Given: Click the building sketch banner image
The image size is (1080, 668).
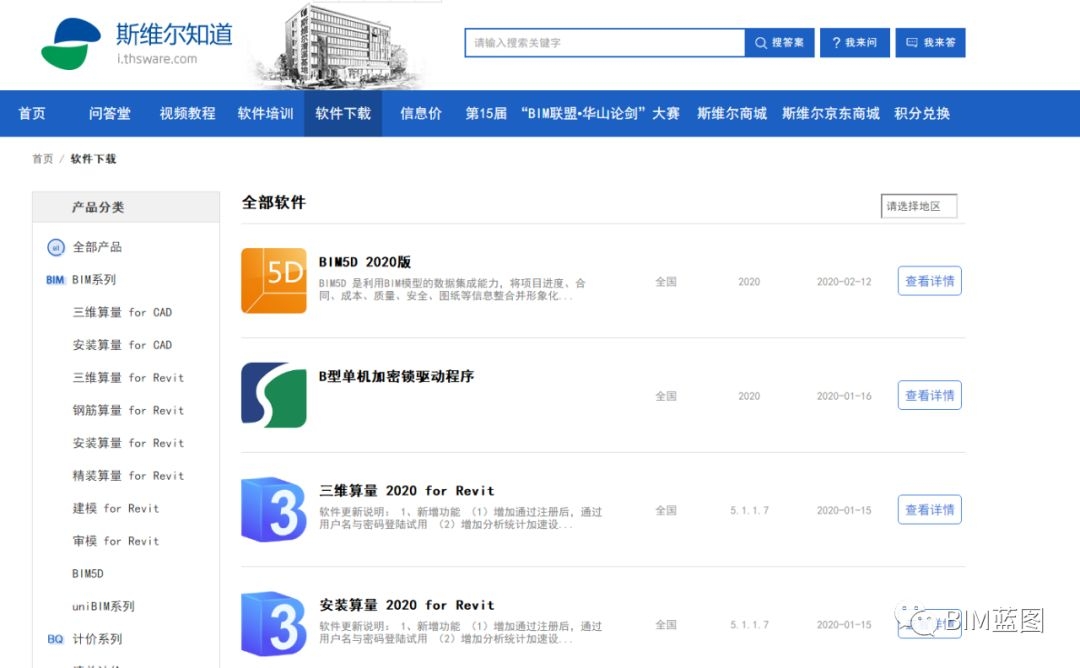Looking at the screenshot, I should 338,46.
